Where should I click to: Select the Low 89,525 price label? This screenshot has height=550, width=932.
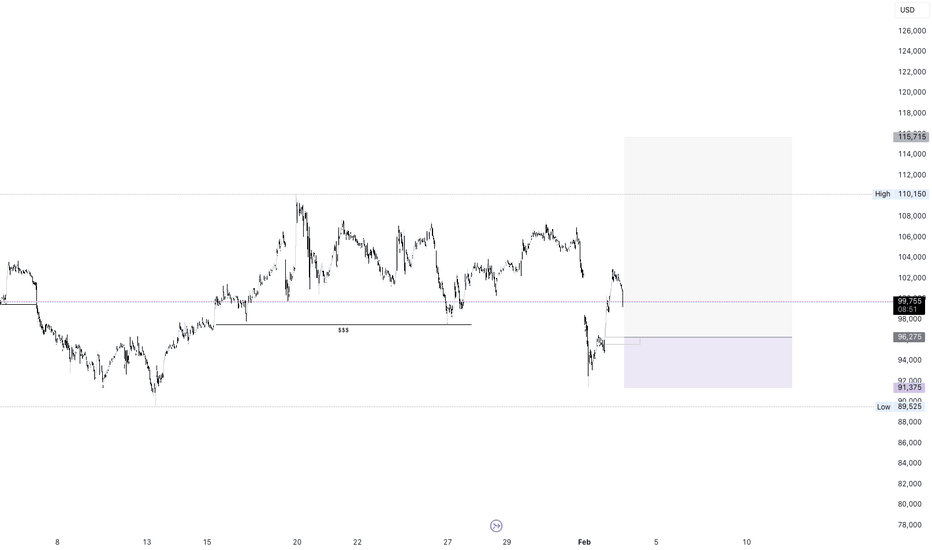900,407
